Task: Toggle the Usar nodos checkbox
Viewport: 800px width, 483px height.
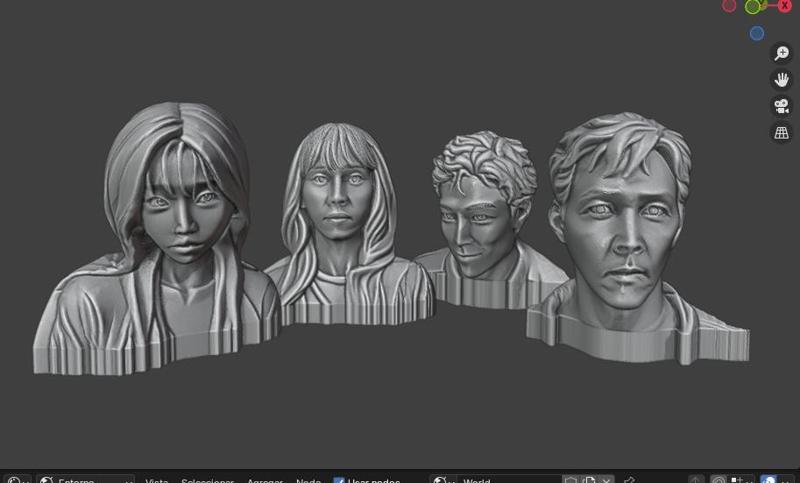Action: 338,480
